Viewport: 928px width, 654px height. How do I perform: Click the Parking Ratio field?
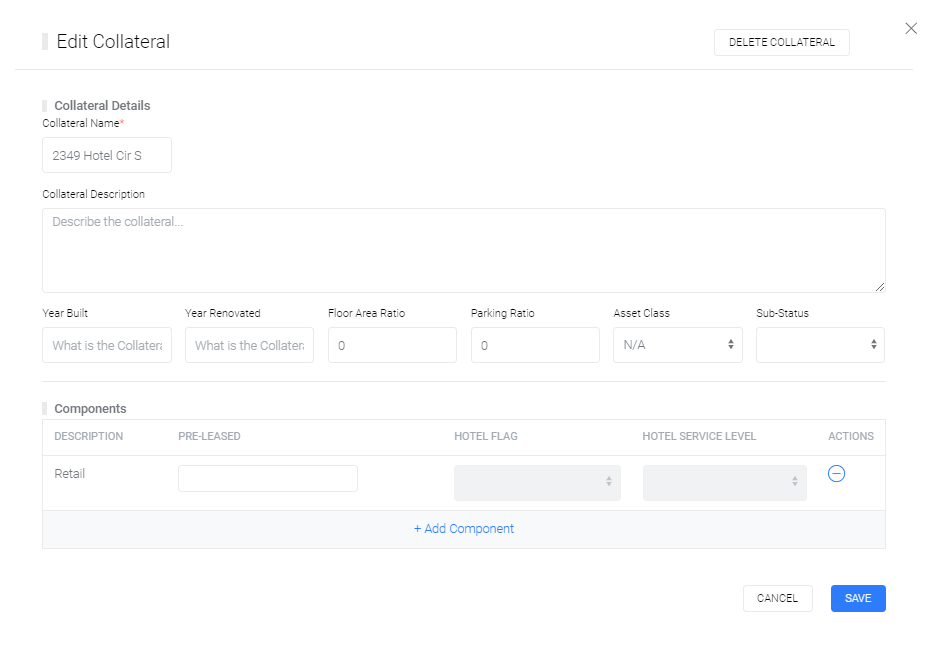click(x=536, y=345)
